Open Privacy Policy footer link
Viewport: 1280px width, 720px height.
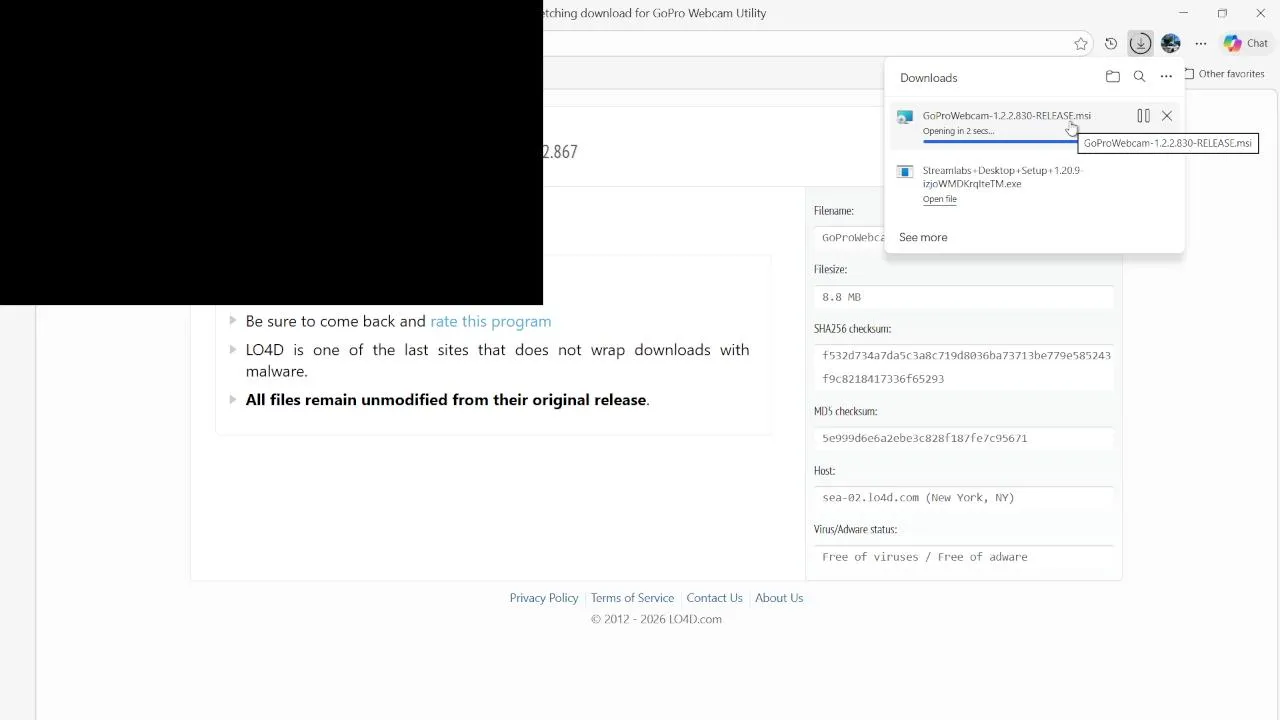(x=544, y=598)
